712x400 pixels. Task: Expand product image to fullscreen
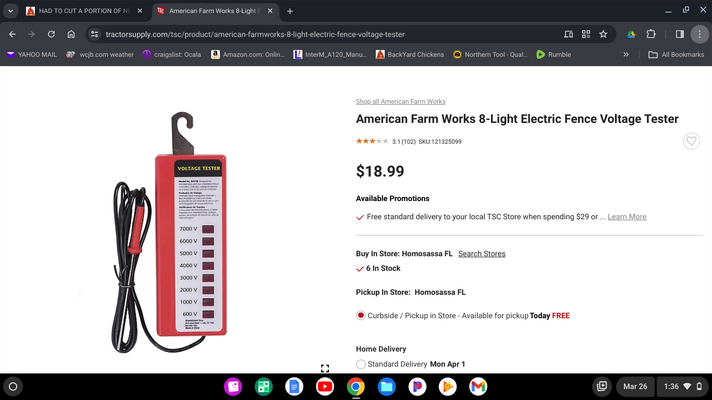coord(325,368)
